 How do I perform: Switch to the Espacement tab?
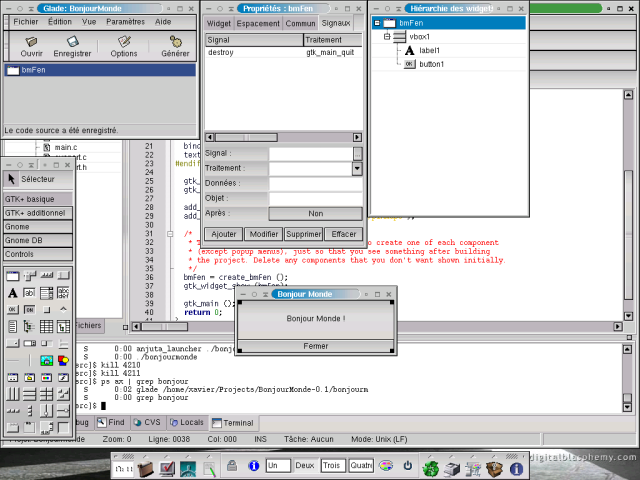click(x=258, y=23)
